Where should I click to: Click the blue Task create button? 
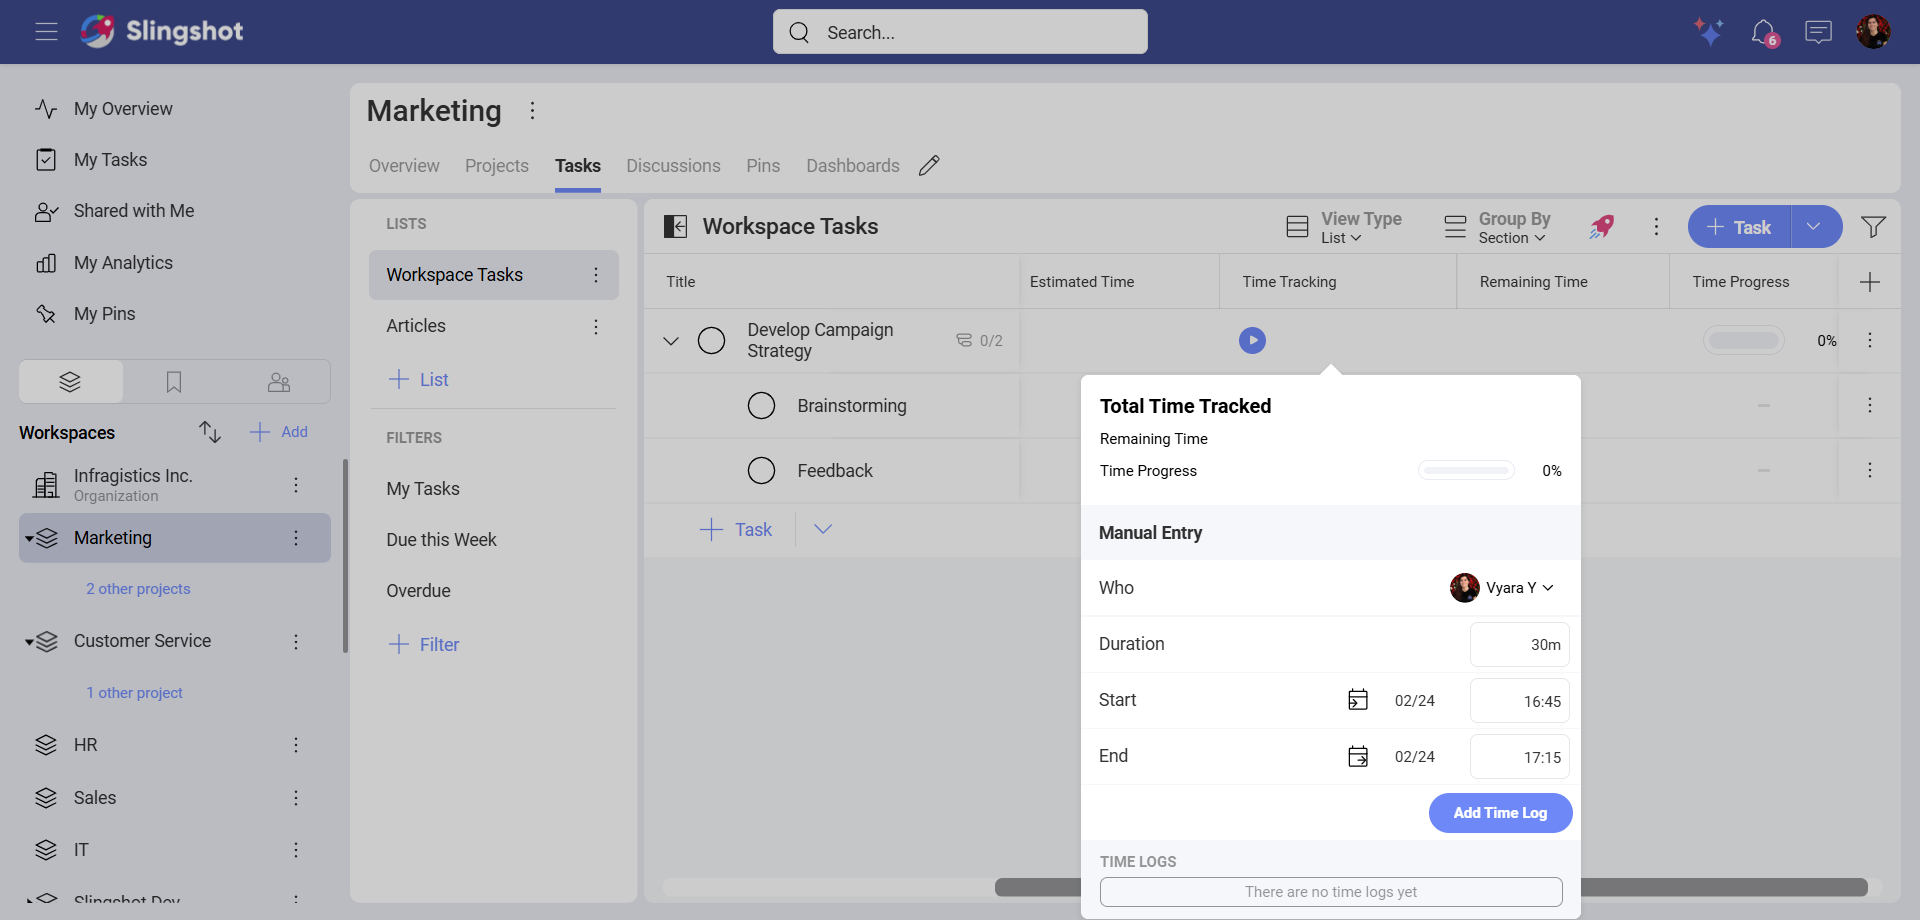point(1739,227)
